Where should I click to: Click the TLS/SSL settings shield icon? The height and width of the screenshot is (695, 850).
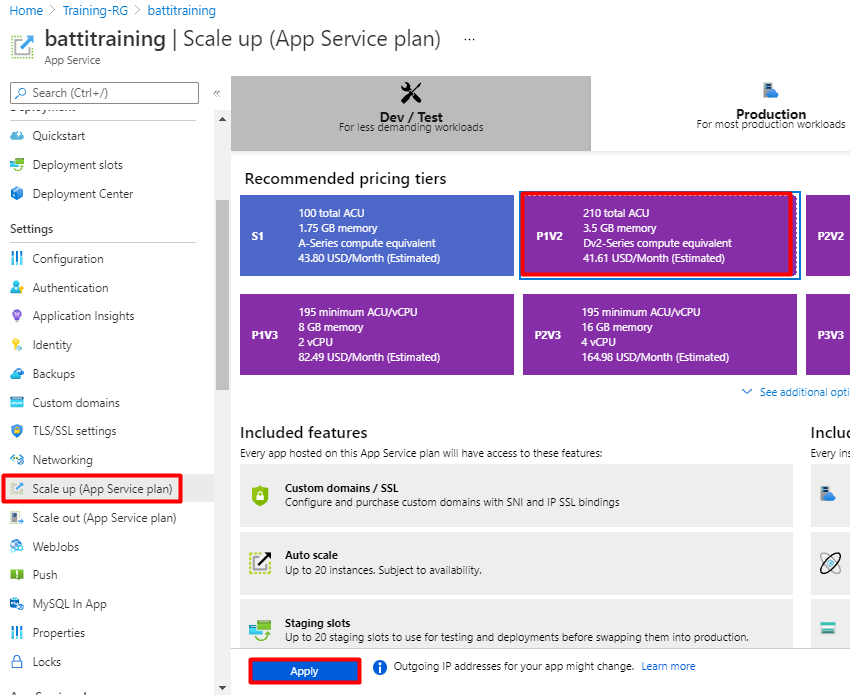(17, 431)
